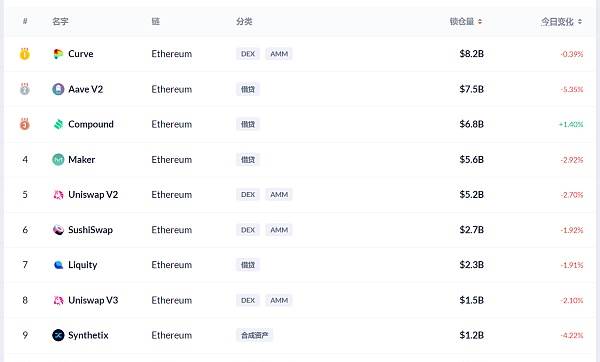The image size is (600, 362).
Task: Click the Liquity blue logo icon
Action: [58, 265]
